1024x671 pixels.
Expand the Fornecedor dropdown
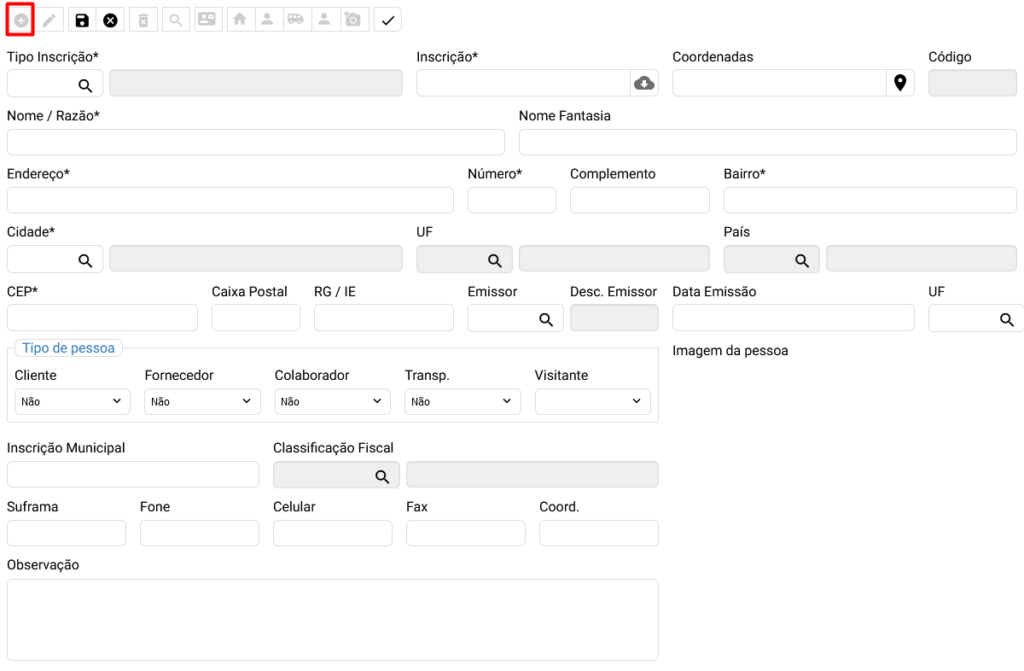(202, 402)
